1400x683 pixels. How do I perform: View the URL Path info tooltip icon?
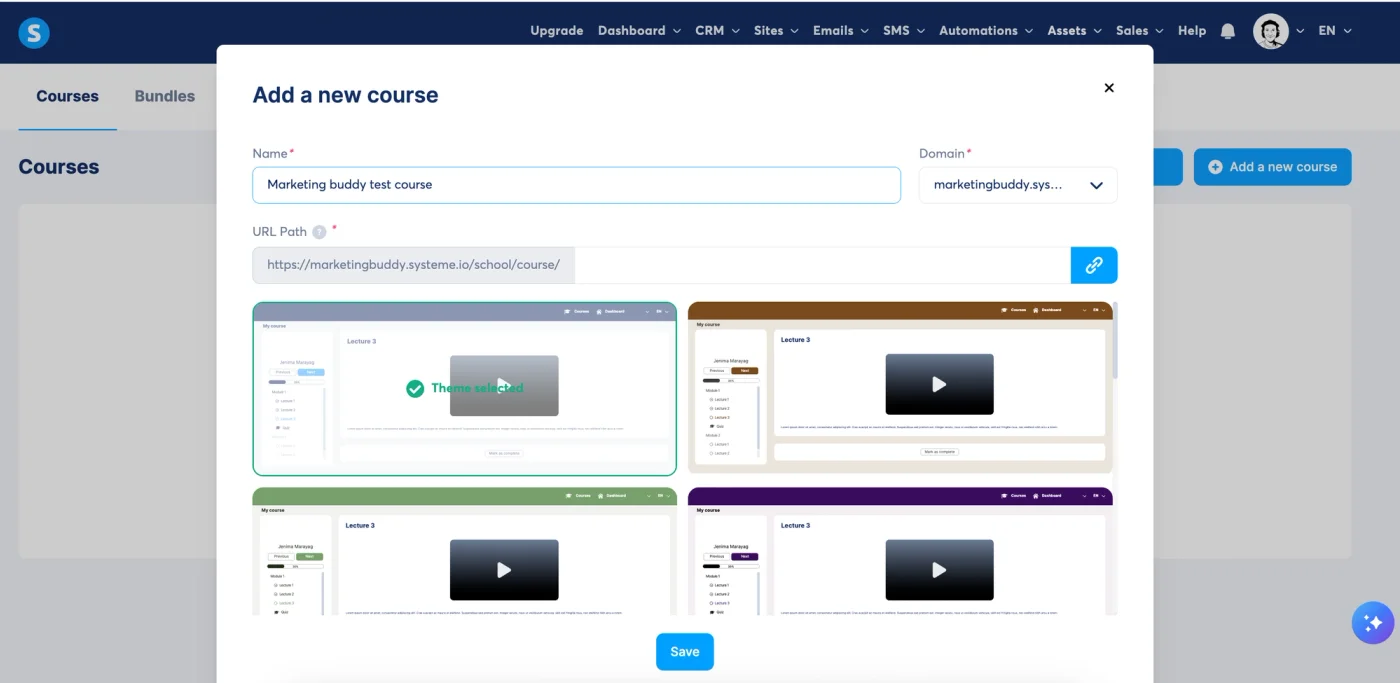[318, 231]
